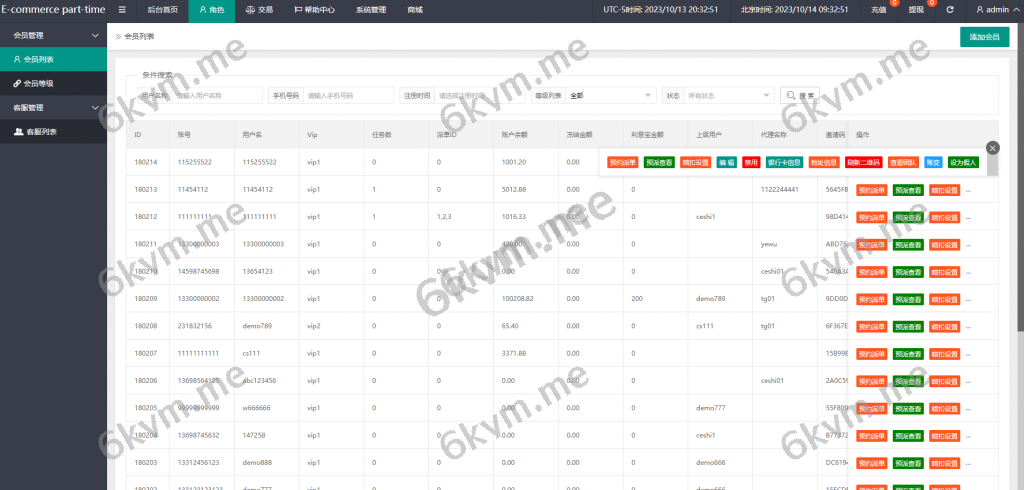The height and width of the screenshot is (490, 1024).
Task: Close the action popup with X icon
Action: coord(993,148)
